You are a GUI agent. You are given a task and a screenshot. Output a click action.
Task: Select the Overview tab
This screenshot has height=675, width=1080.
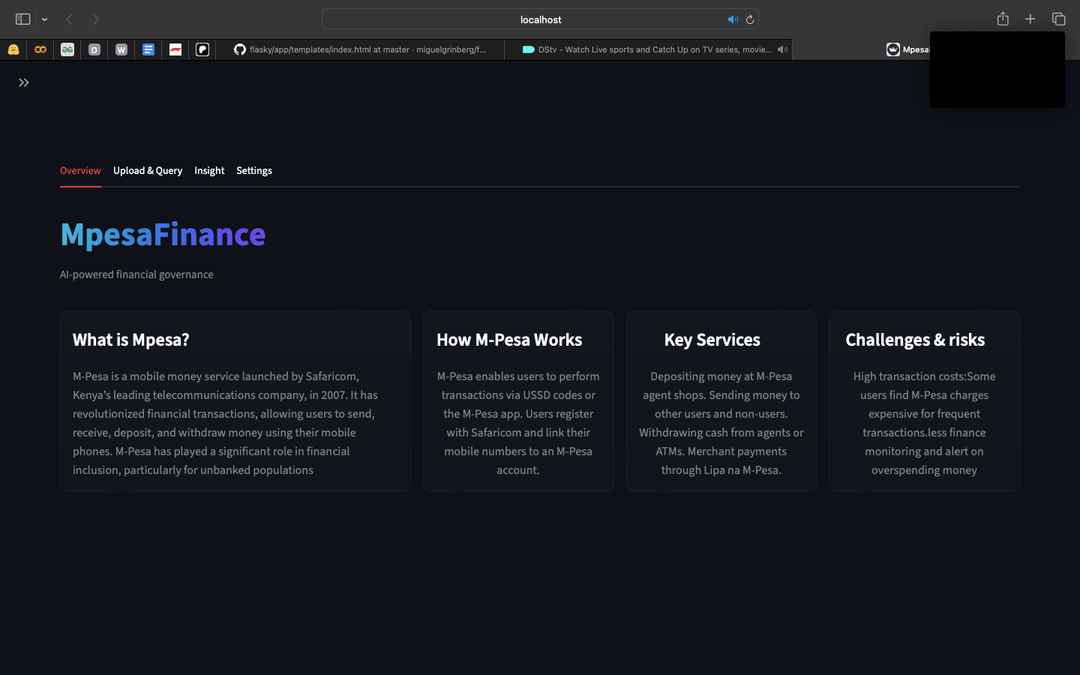(x=80, y=171)
